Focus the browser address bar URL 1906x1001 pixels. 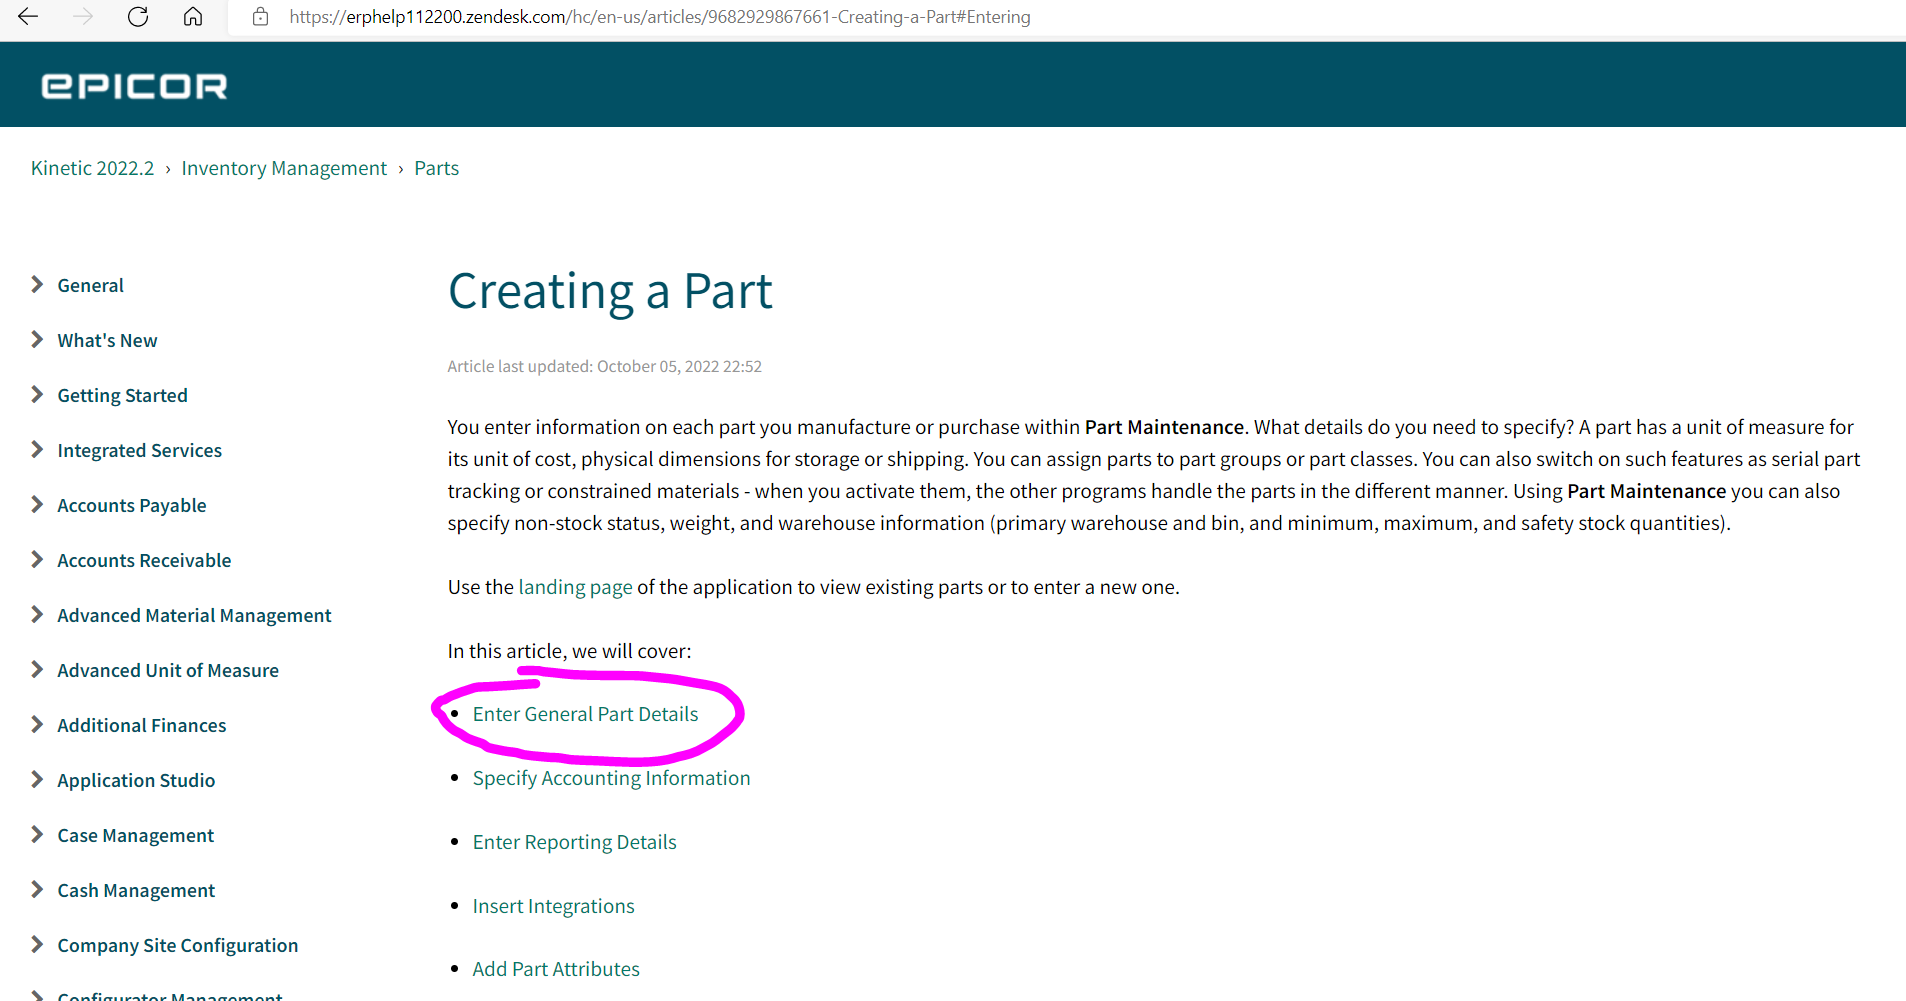click(660, 17)
